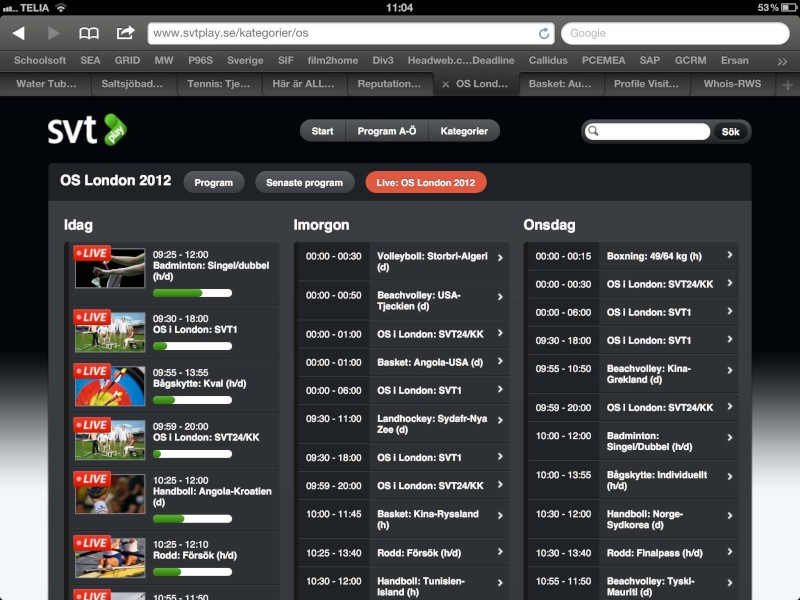Screen dimensions: 800x600
Task: Show more bookmarks with the double chevron
Action: [782, 61]
